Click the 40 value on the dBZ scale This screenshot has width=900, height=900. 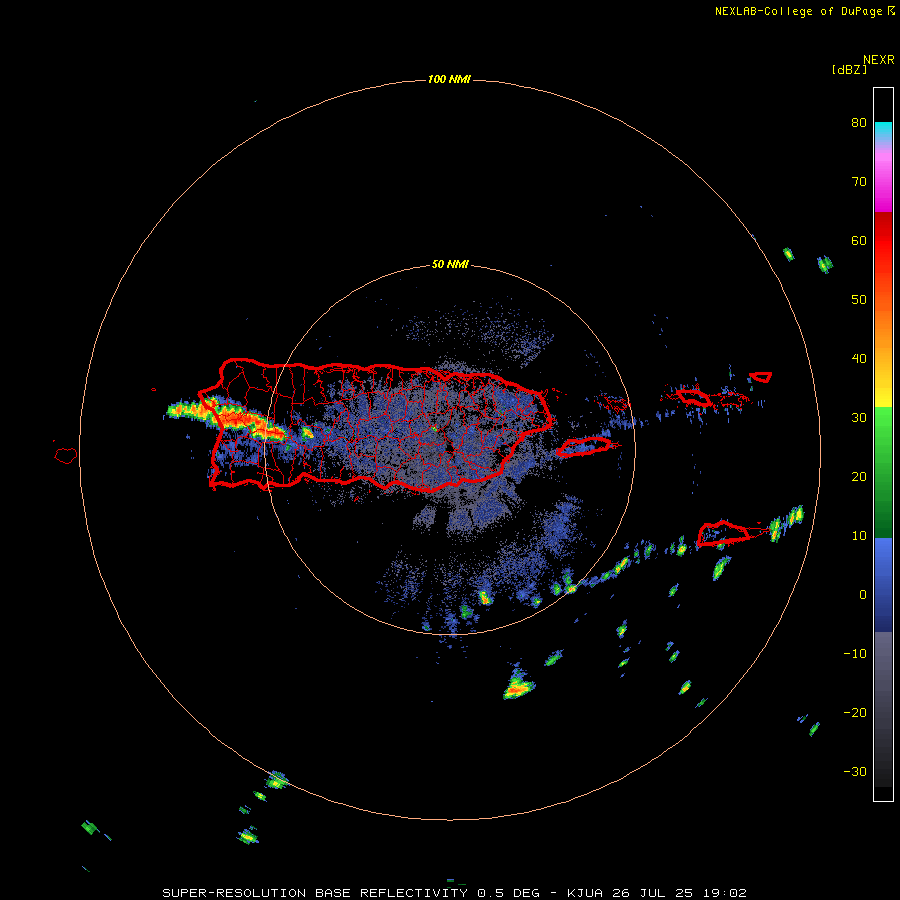[859, 359]
